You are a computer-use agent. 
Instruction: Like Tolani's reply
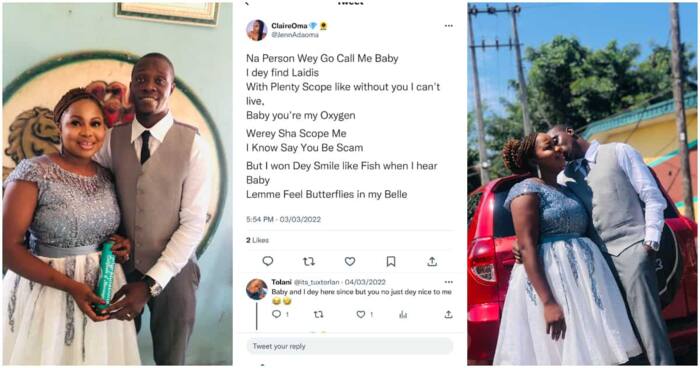pos(361,314)
